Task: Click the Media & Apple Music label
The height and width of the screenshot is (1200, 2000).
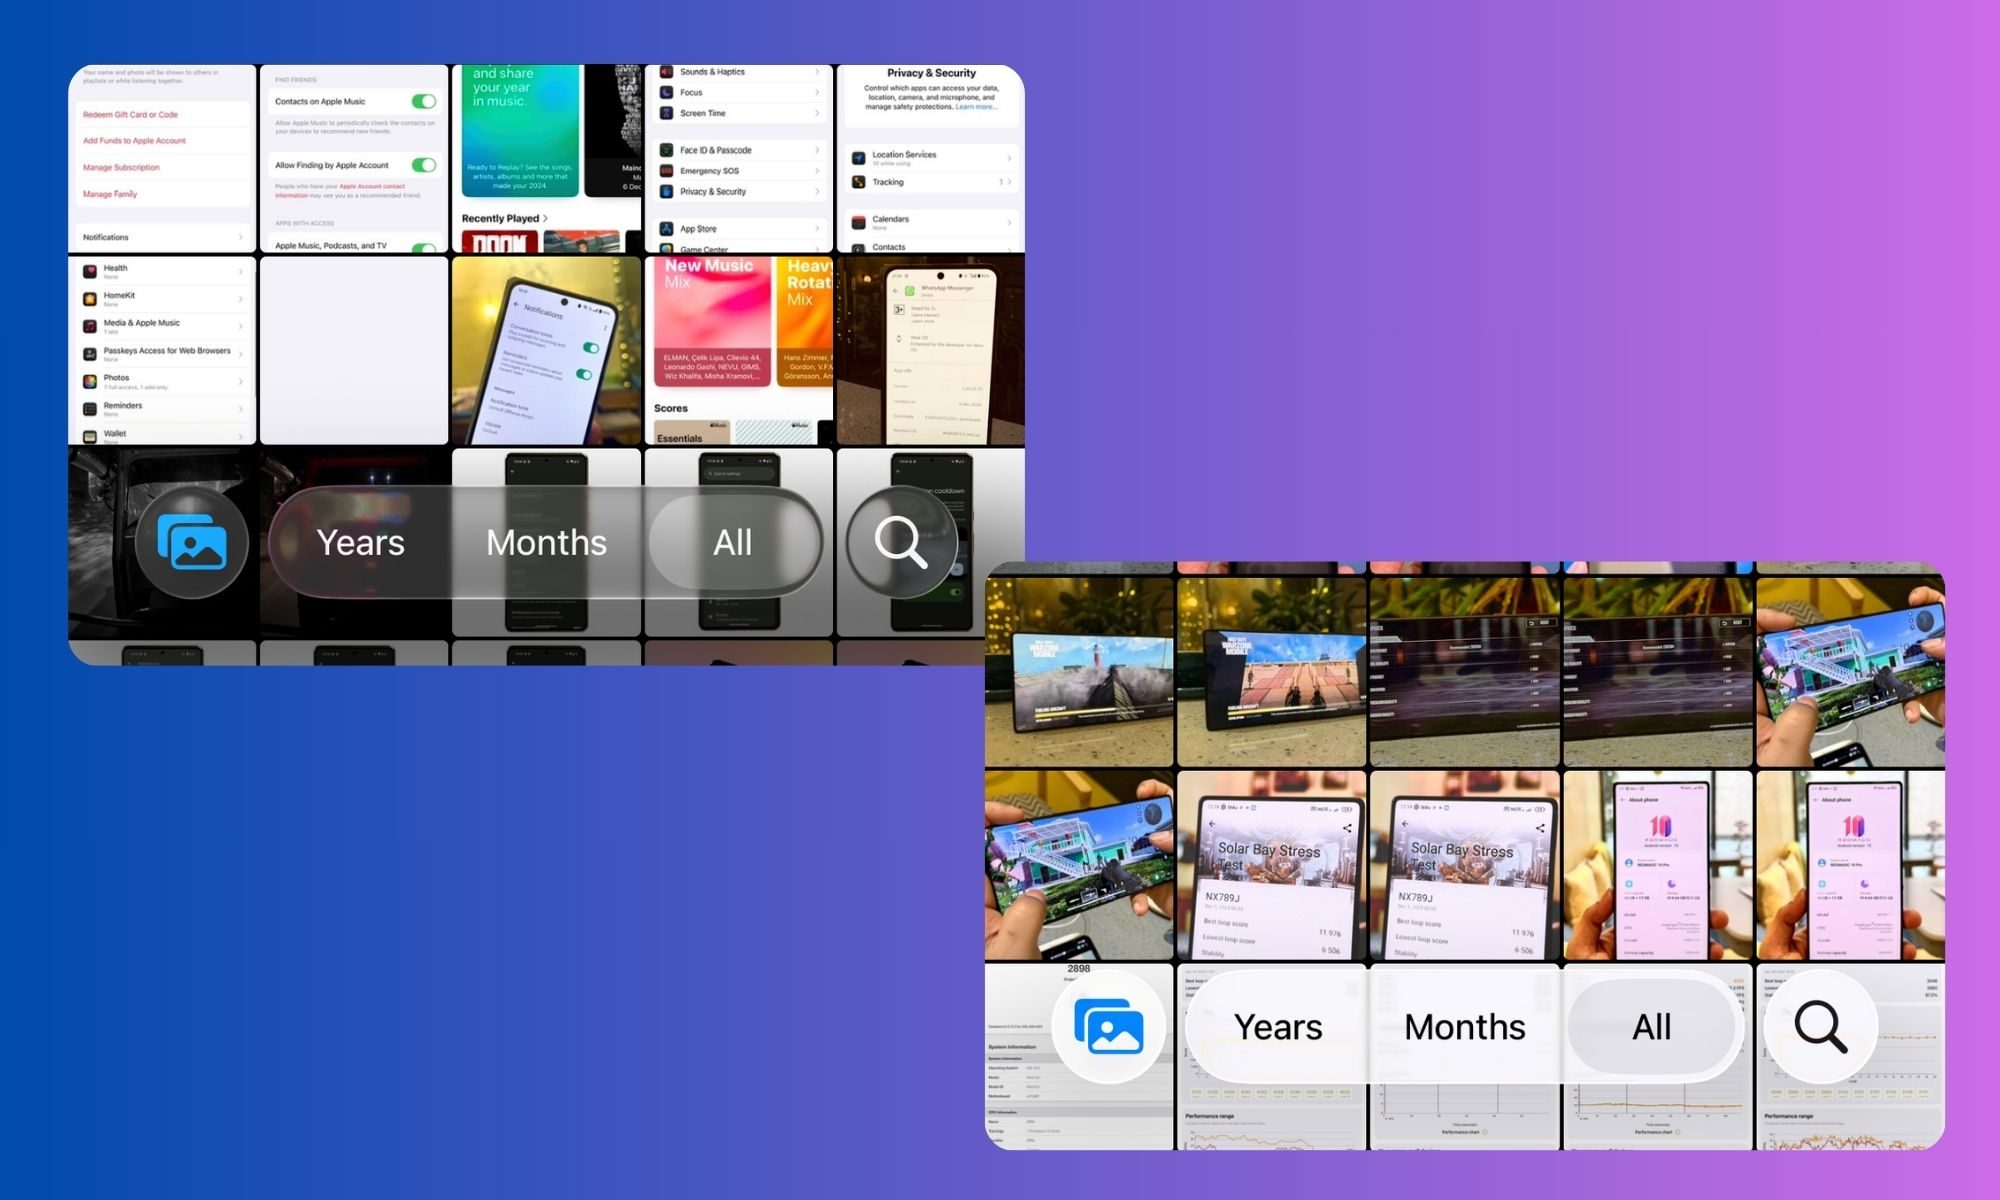Action: tap(142, 323)
